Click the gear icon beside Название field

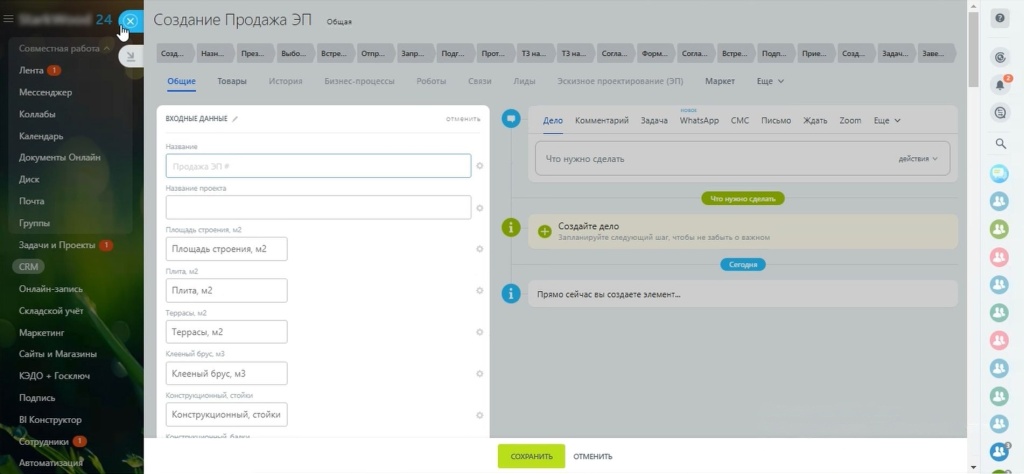click(480, 165)
